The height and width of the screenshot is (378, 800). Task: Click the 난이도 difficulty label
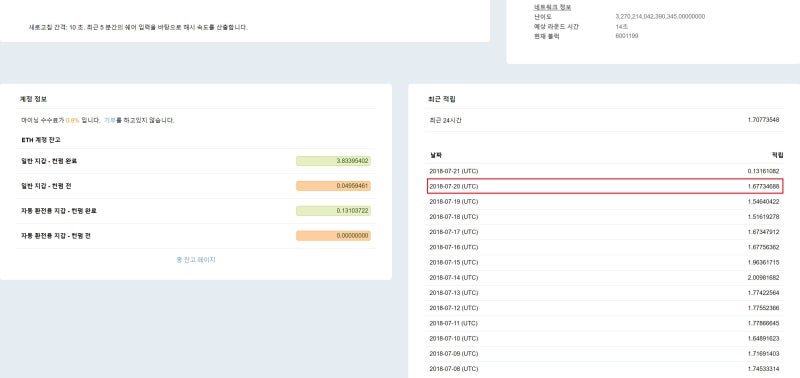click(543, 17)
